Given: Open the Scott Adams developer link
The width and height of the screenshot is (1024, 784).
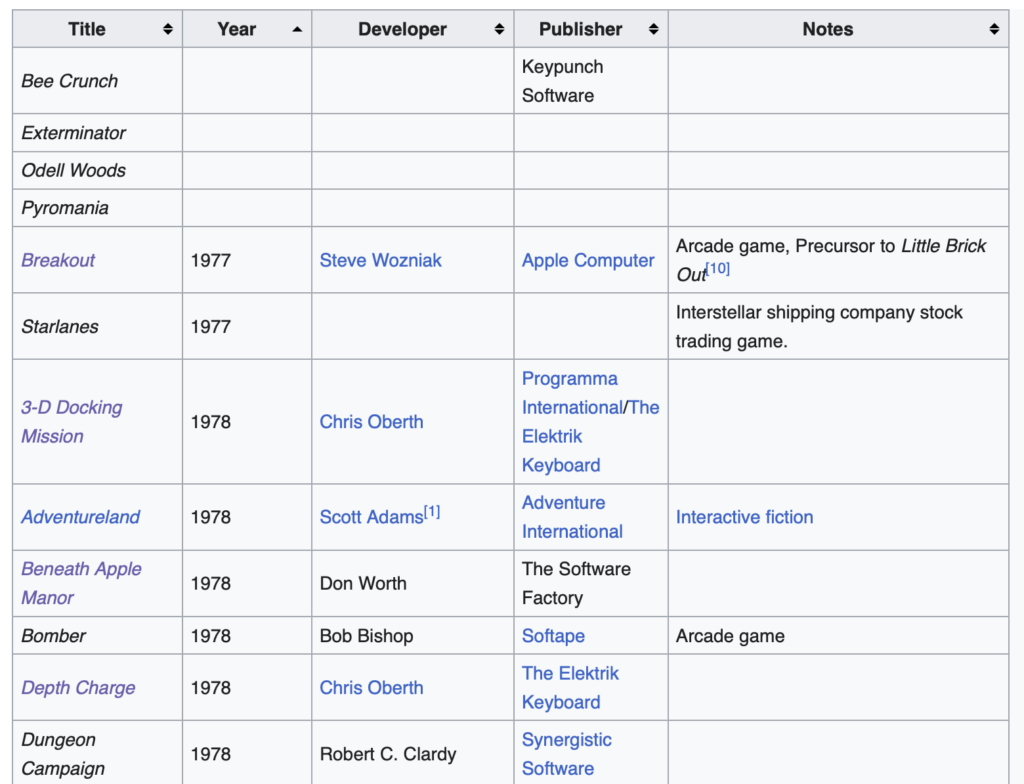Looking at the screenshot, I should 372,517.
